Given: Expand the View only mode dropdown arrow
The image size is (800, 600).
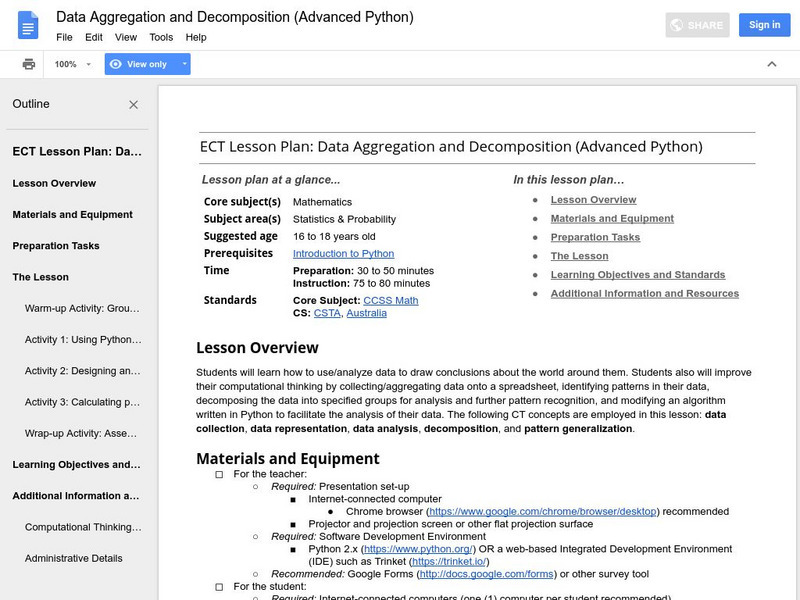Looking at the screenshot, I should tap(184, 64).
